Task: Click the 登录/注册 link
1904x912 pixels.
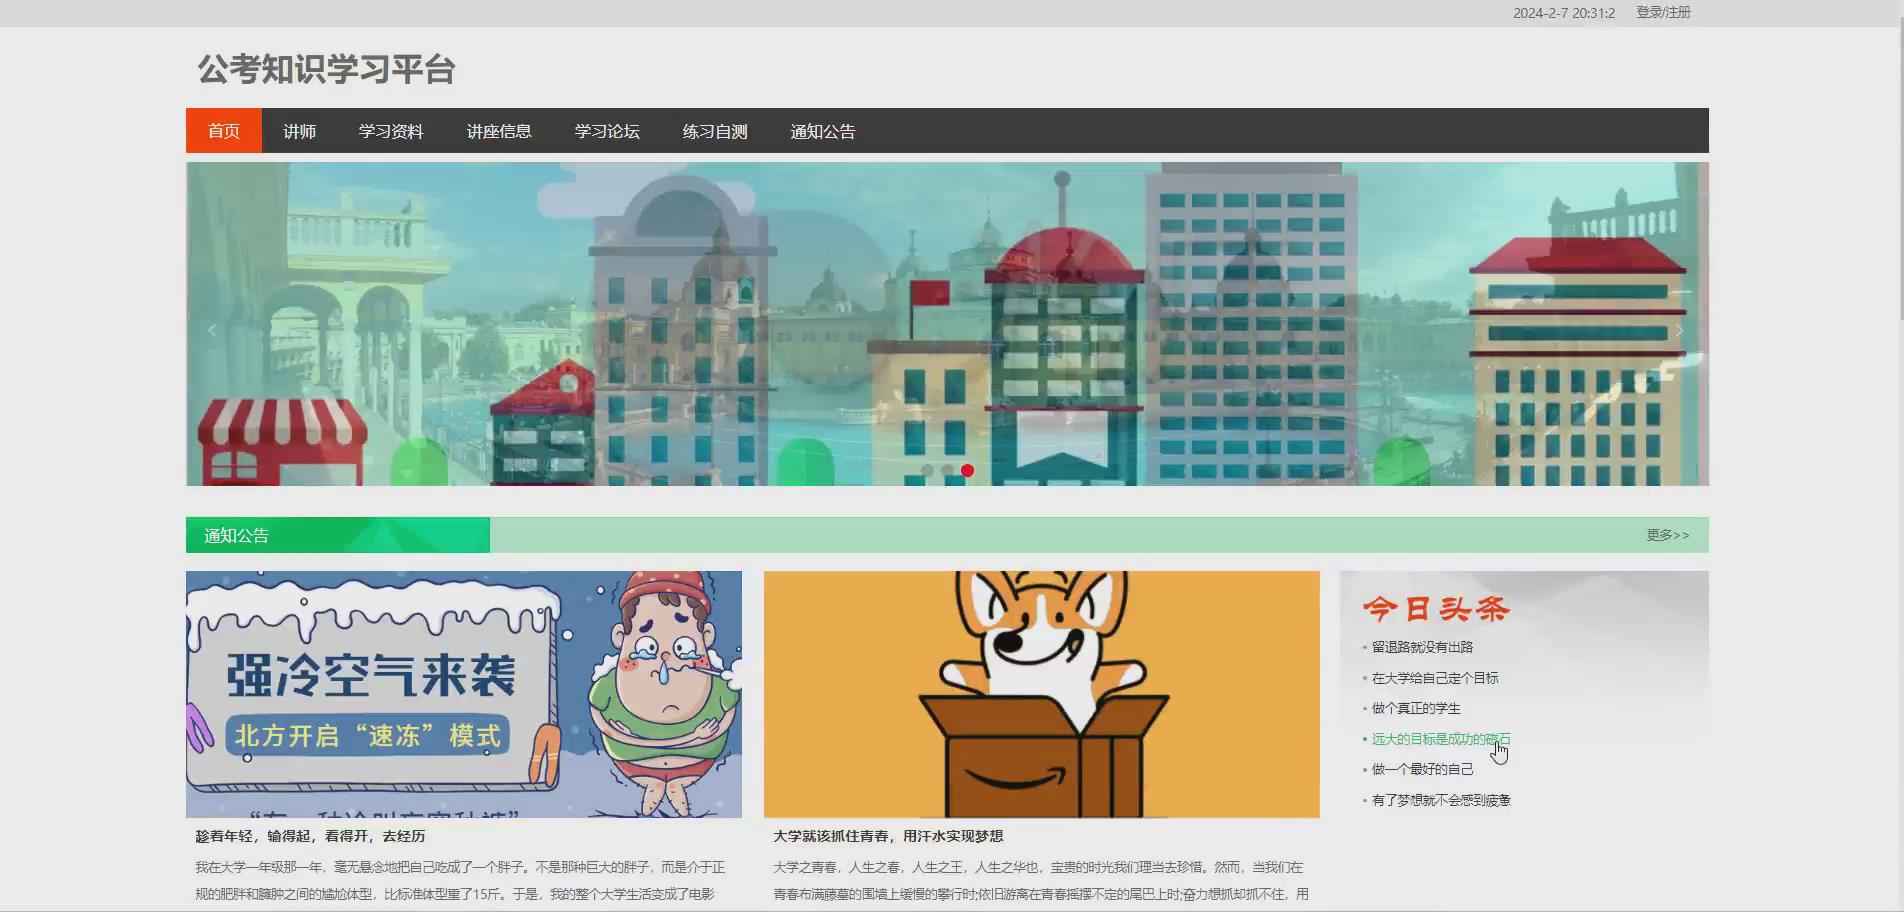Action: click(1663, 13)
